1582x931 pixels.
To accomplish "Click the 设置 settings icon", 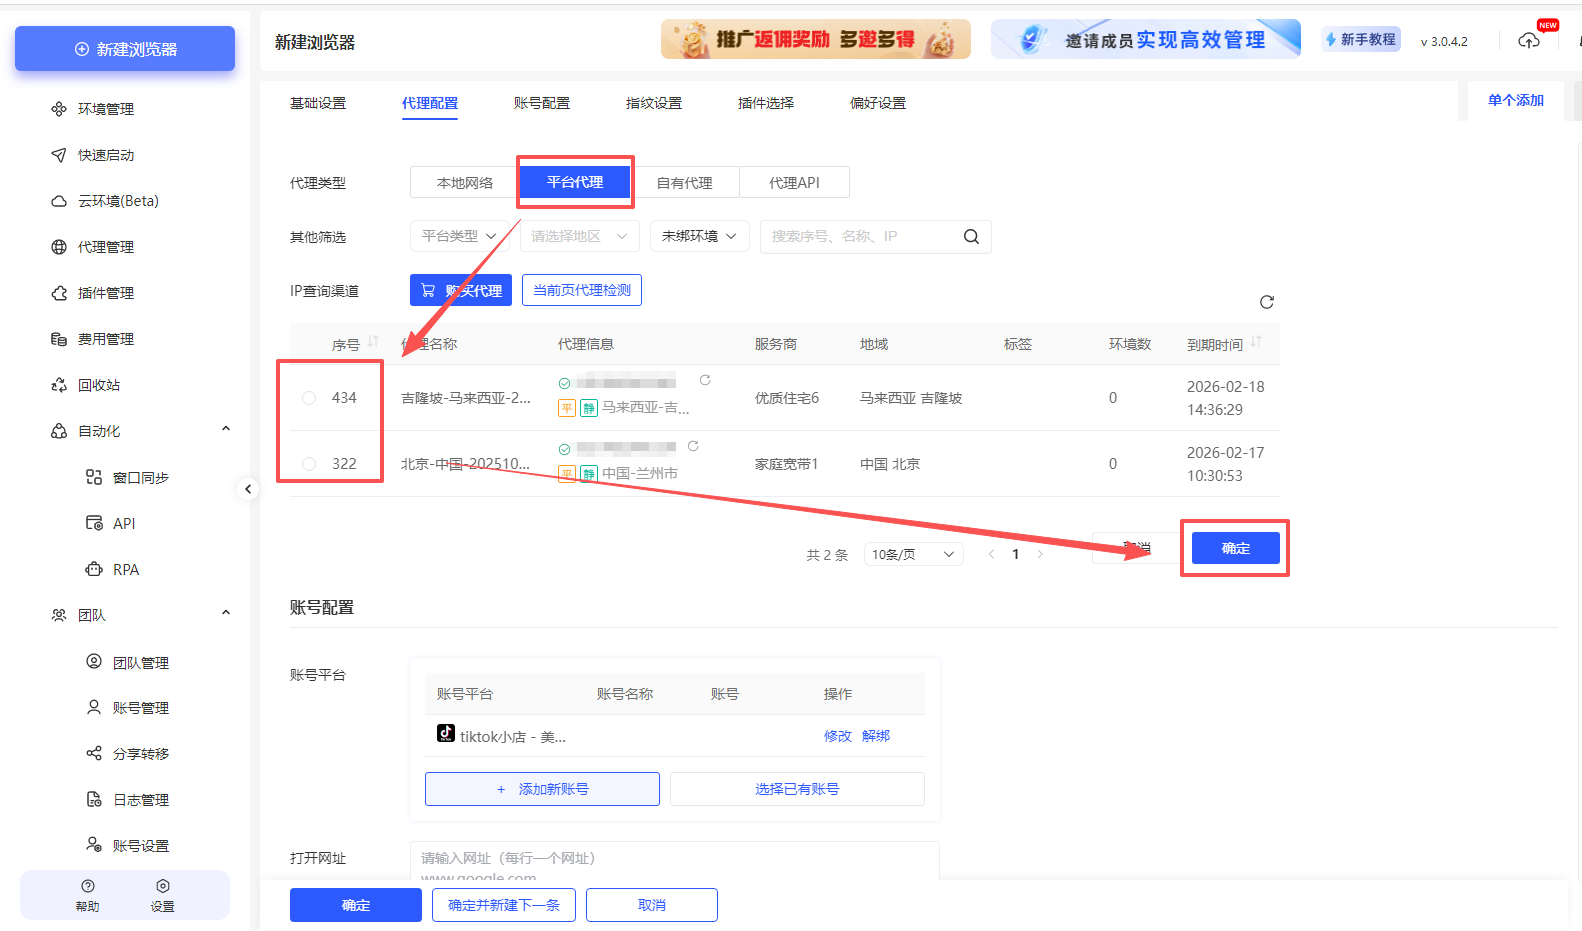I will pos(163,886).
